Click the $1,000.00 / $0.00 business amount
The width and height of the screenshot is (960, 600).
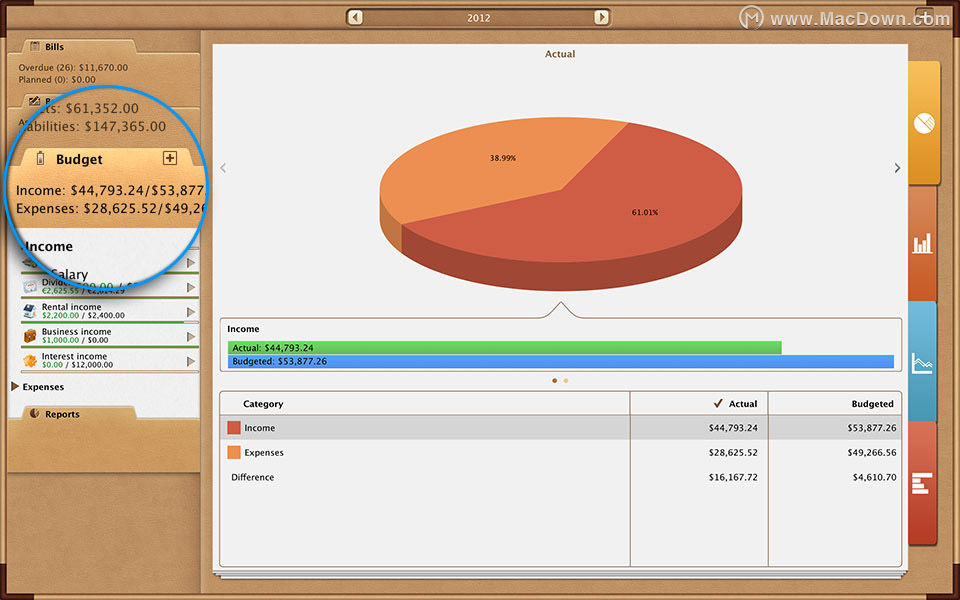click(75, 340)
